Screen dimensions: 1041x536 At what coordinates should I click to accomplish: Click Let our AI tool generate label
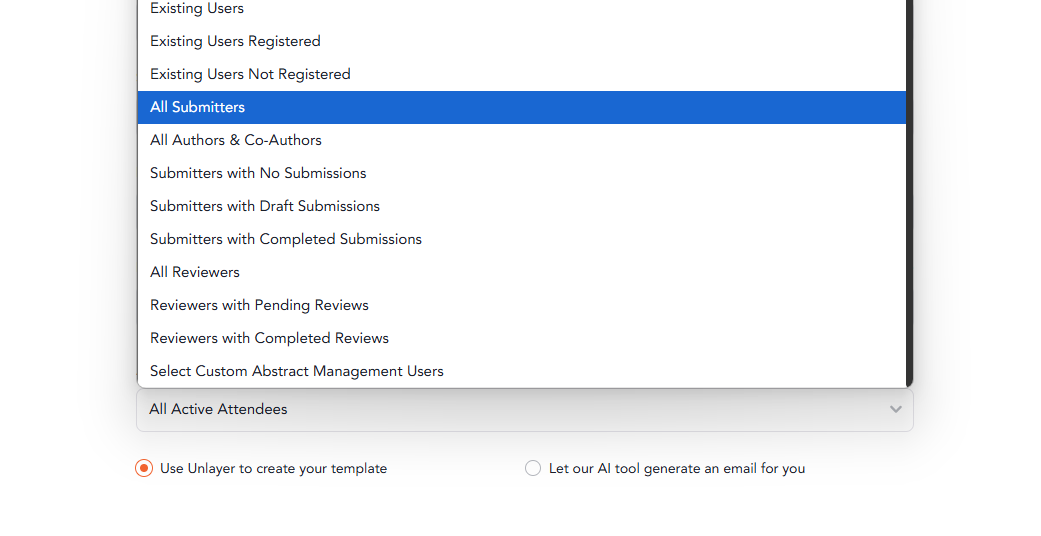click(677, 468)
